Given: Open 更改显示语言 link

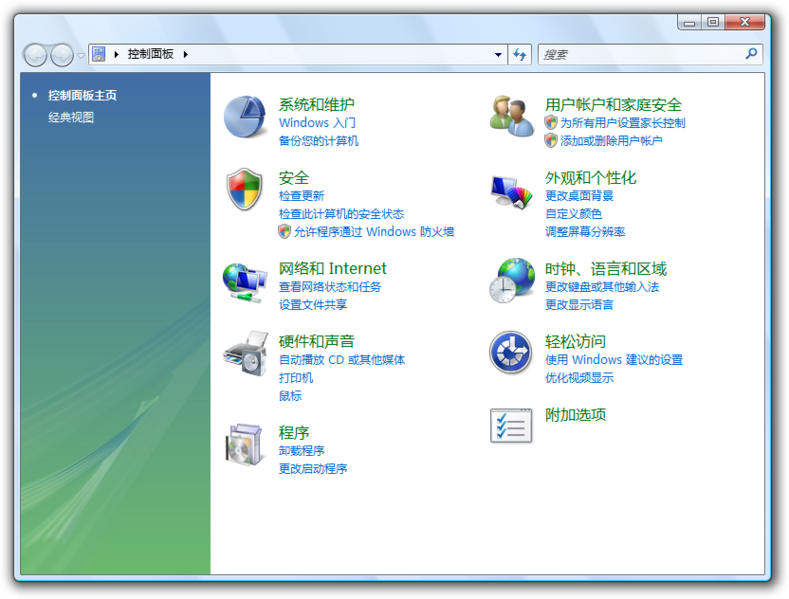Looking at the screenshot, I should (579, 305).
